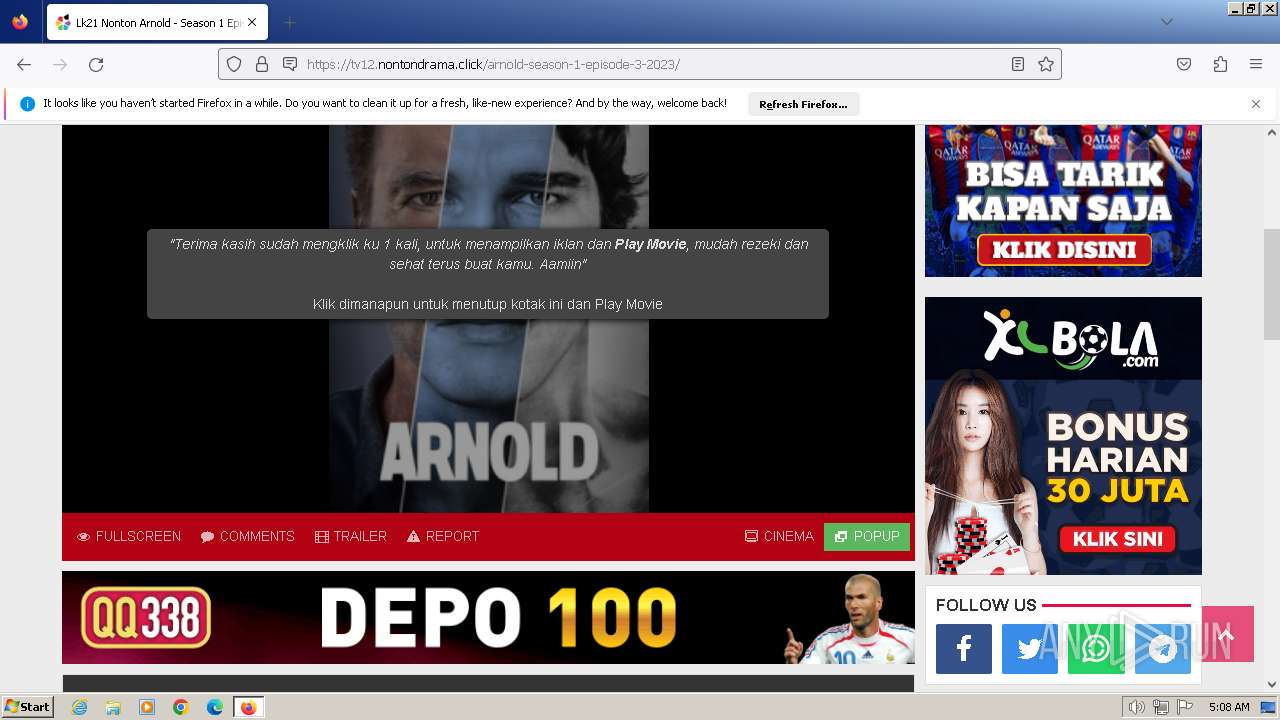Watch the TRAILER
This screenshot has height=720, width=1280.
tap(350, 536)
